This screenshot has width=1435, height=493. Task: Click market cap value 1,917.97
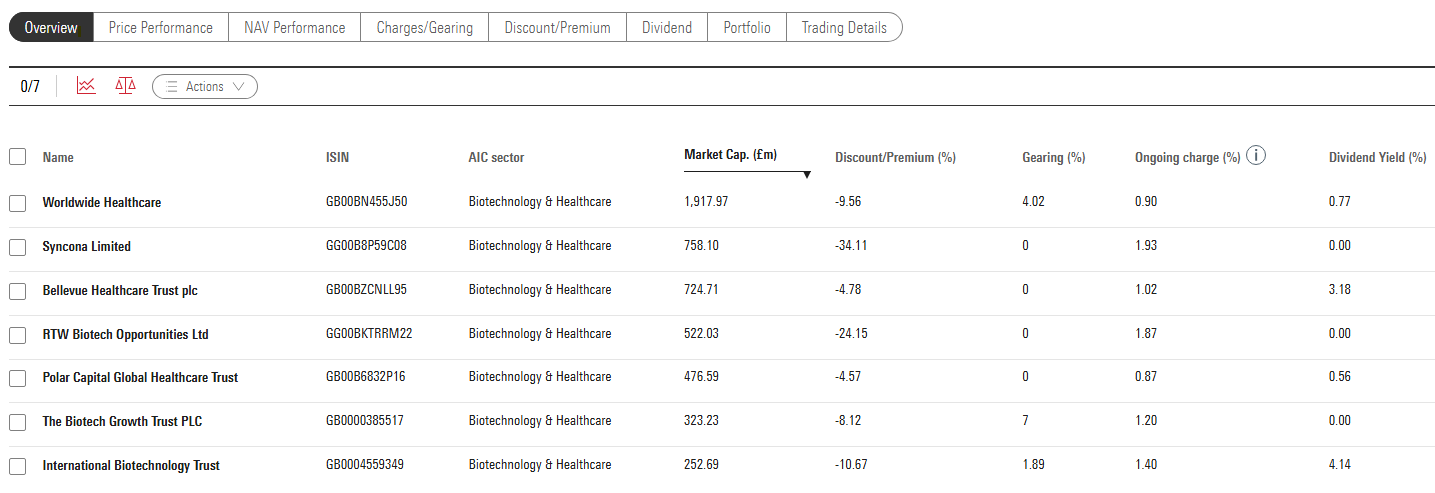click(706, 201)
